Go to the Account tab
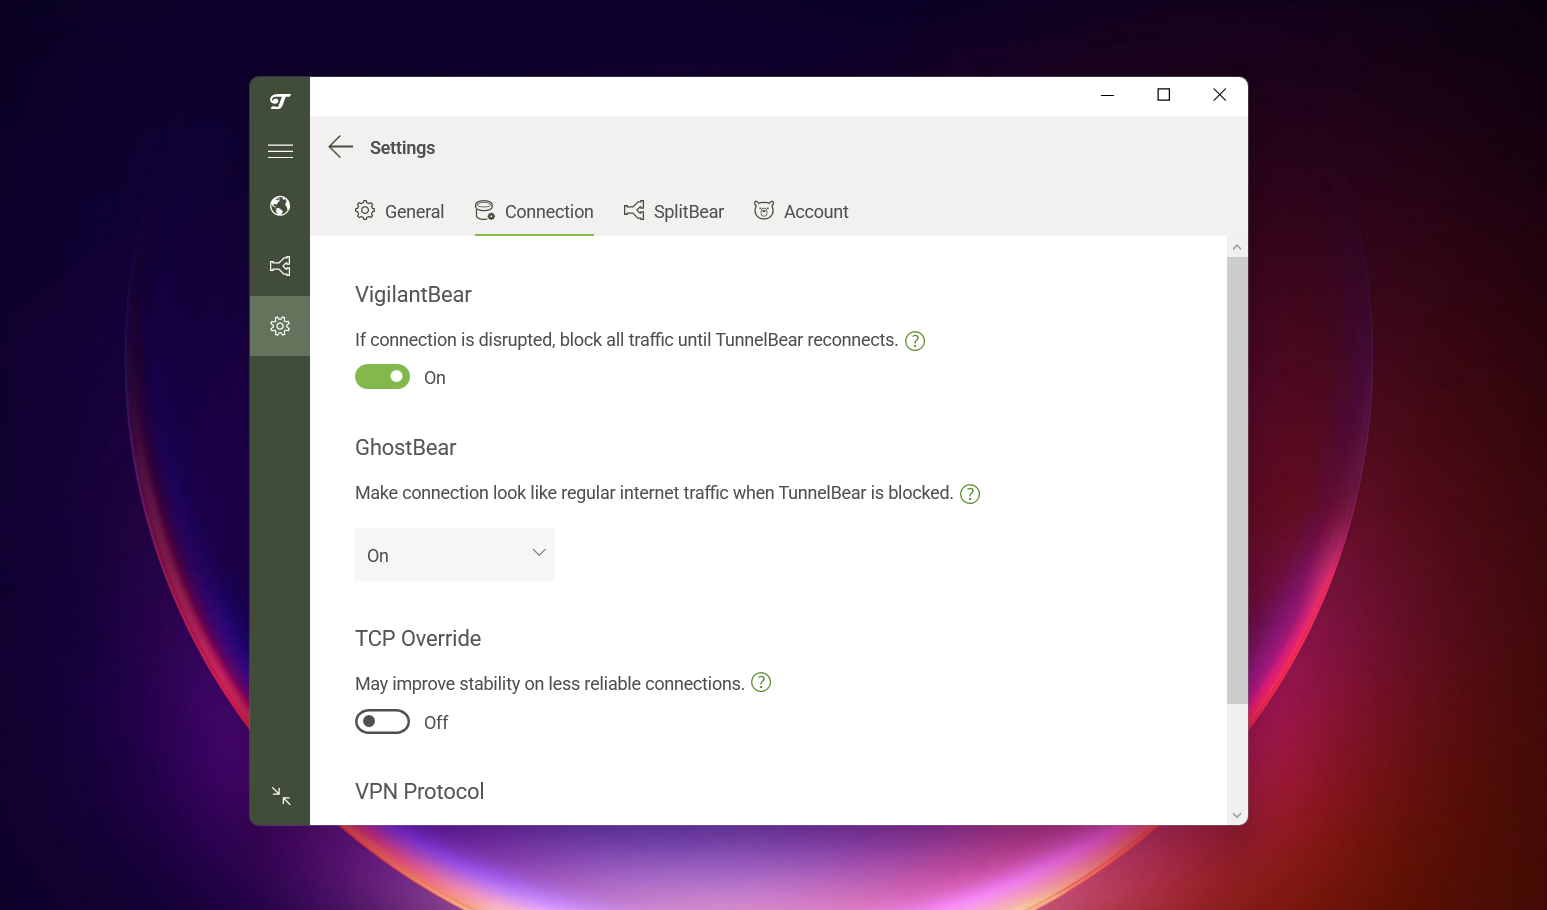Viewport: 1547px width, 910px height. [x=801, y=211]
